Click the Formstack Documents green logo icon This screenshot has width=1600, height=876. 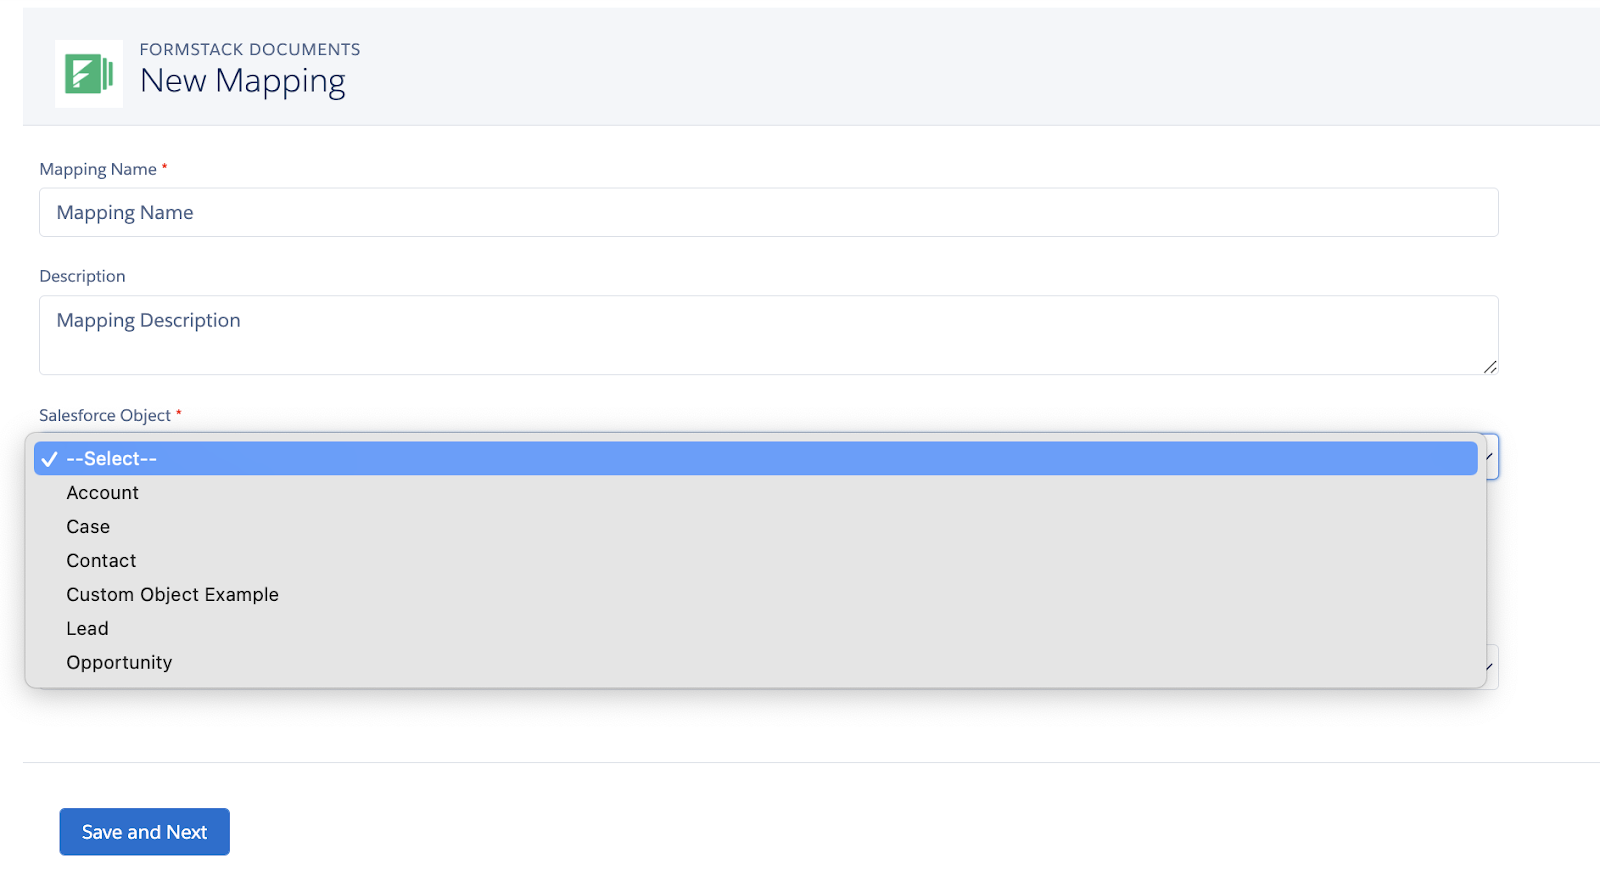[88, 73]
